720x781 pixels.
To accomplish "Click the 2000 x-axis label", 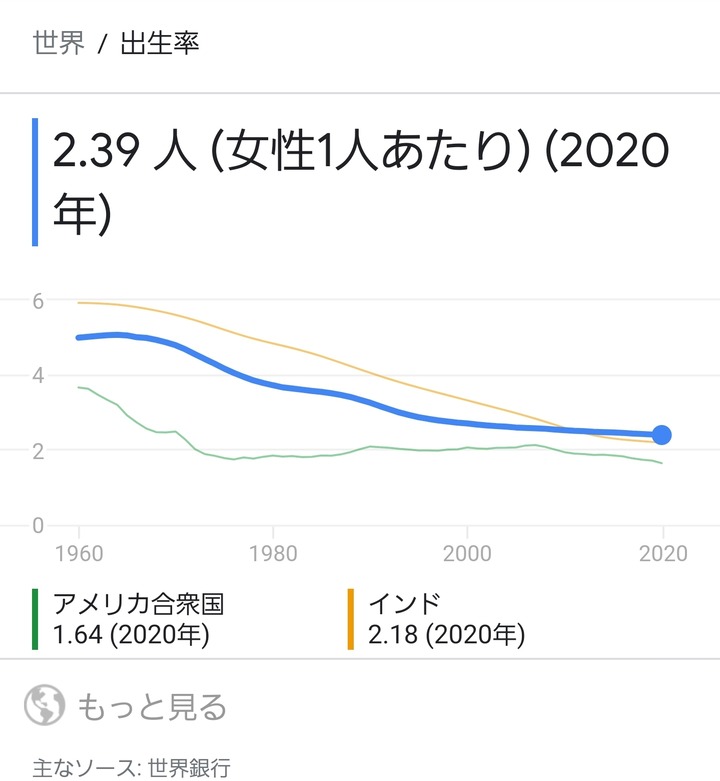I will pyautogui.click(x=467, y=553).
